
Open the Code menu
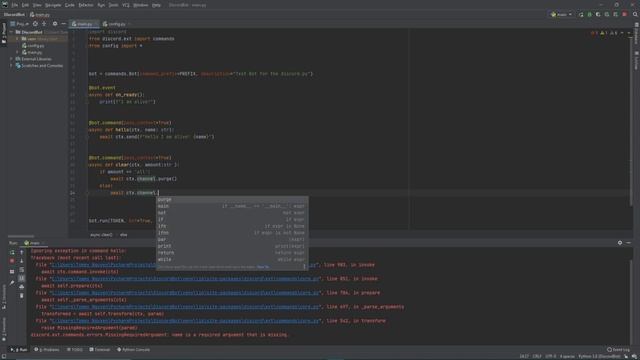(70, 5)
